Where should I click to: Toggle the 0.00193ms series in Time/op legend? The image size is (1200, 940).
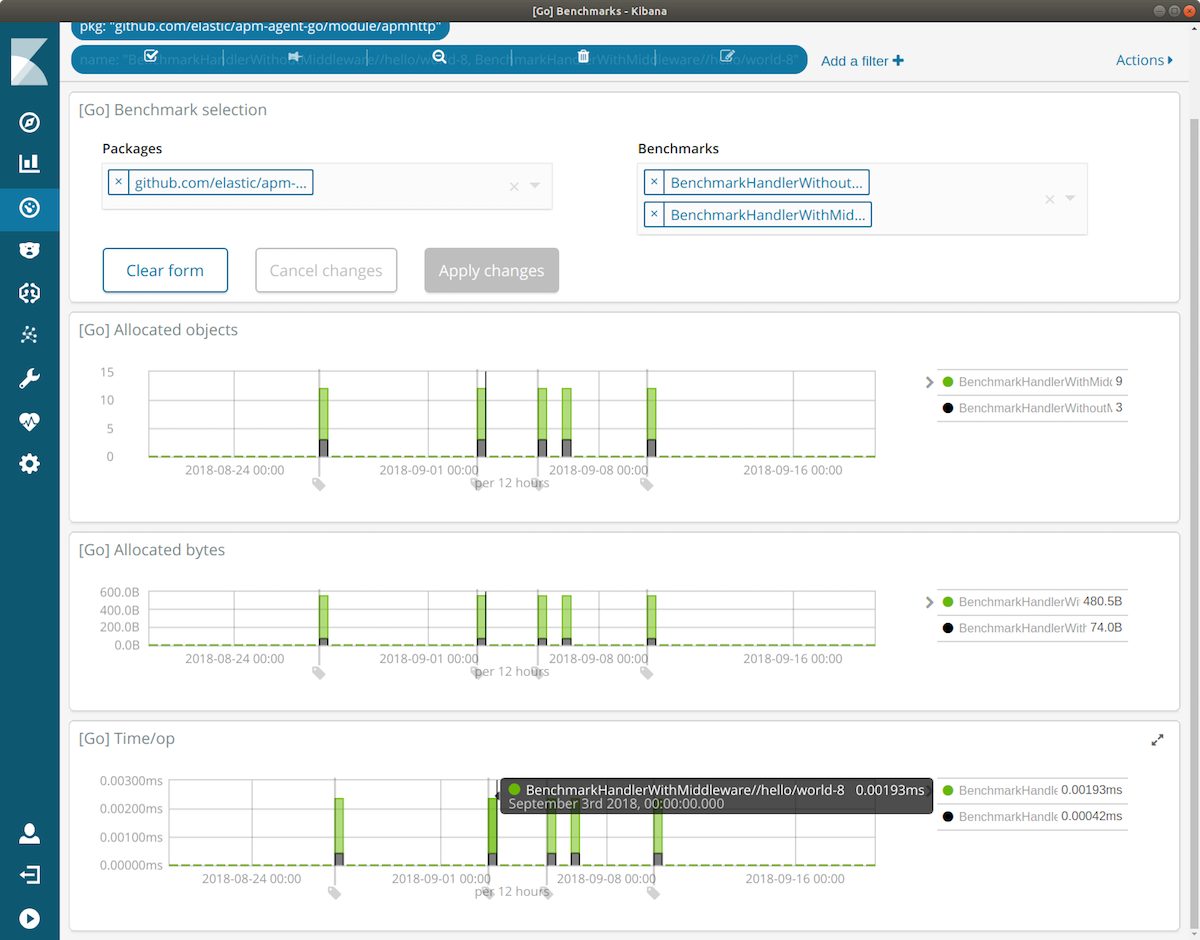1032,790
